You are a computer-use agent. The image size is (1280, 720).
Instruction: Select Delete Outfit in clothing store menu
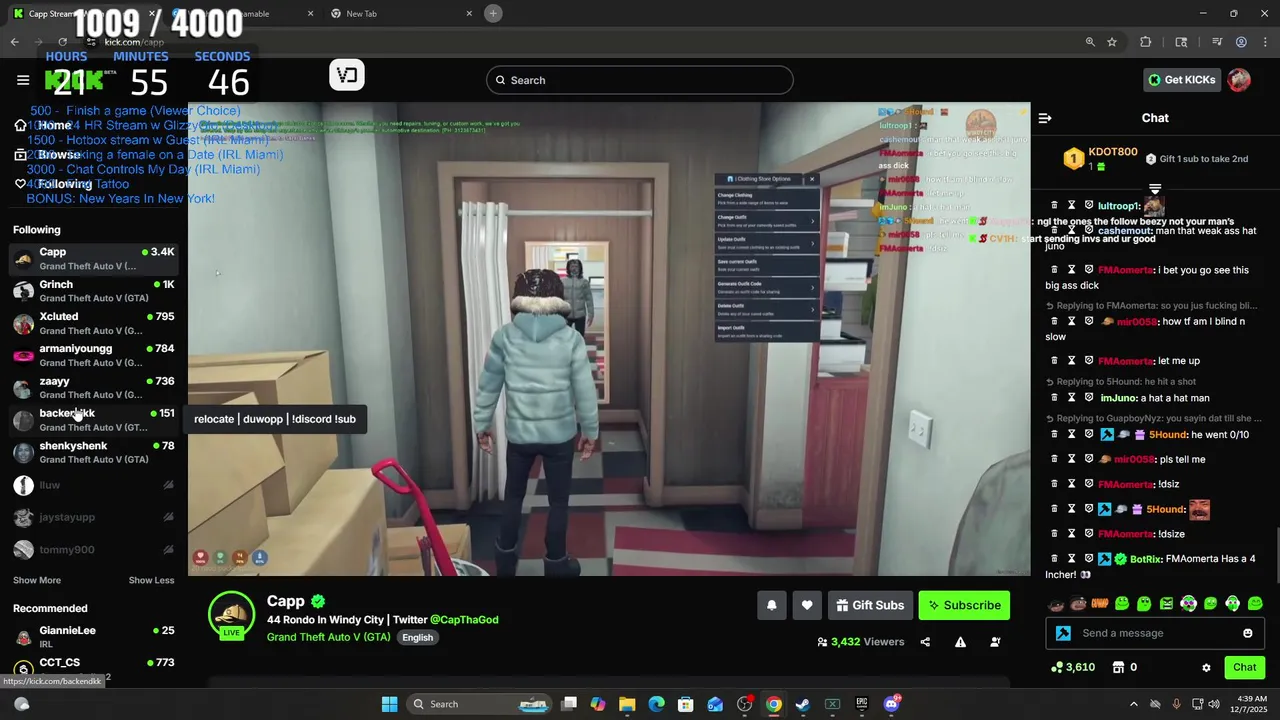766,308
